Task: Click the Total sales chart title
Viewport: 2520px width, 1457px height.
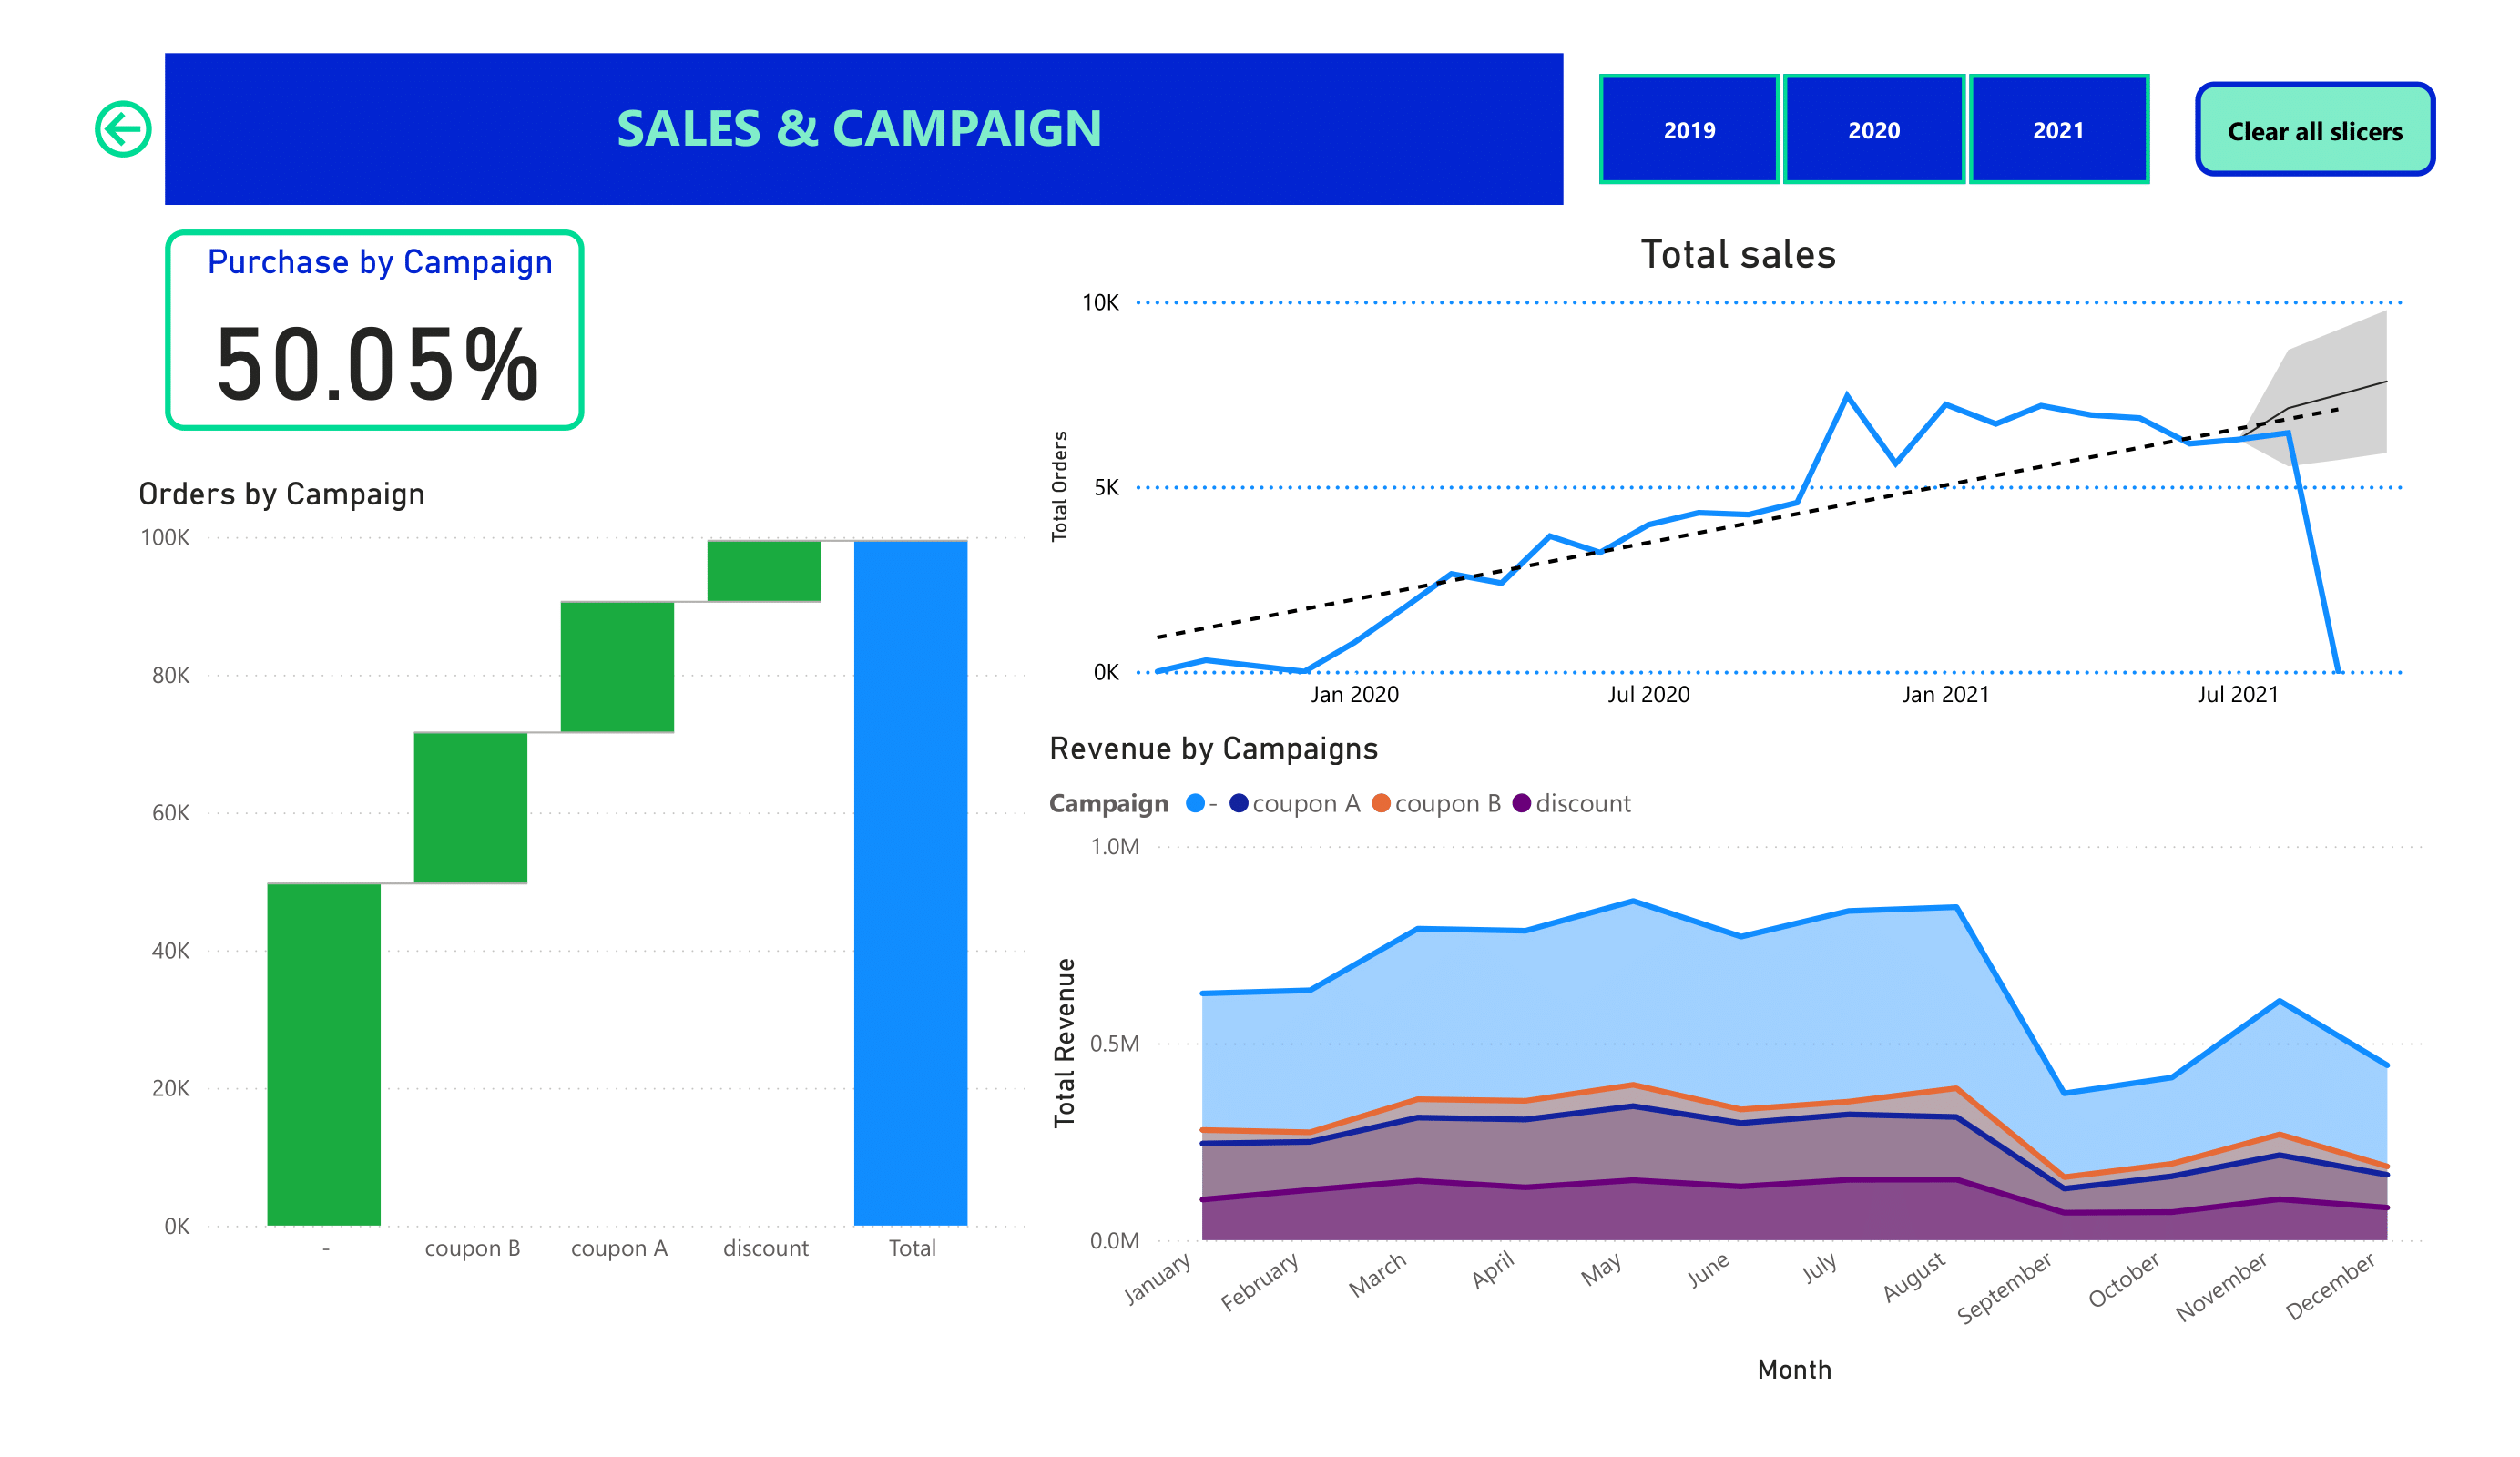Action: (x=1738, y=254)
